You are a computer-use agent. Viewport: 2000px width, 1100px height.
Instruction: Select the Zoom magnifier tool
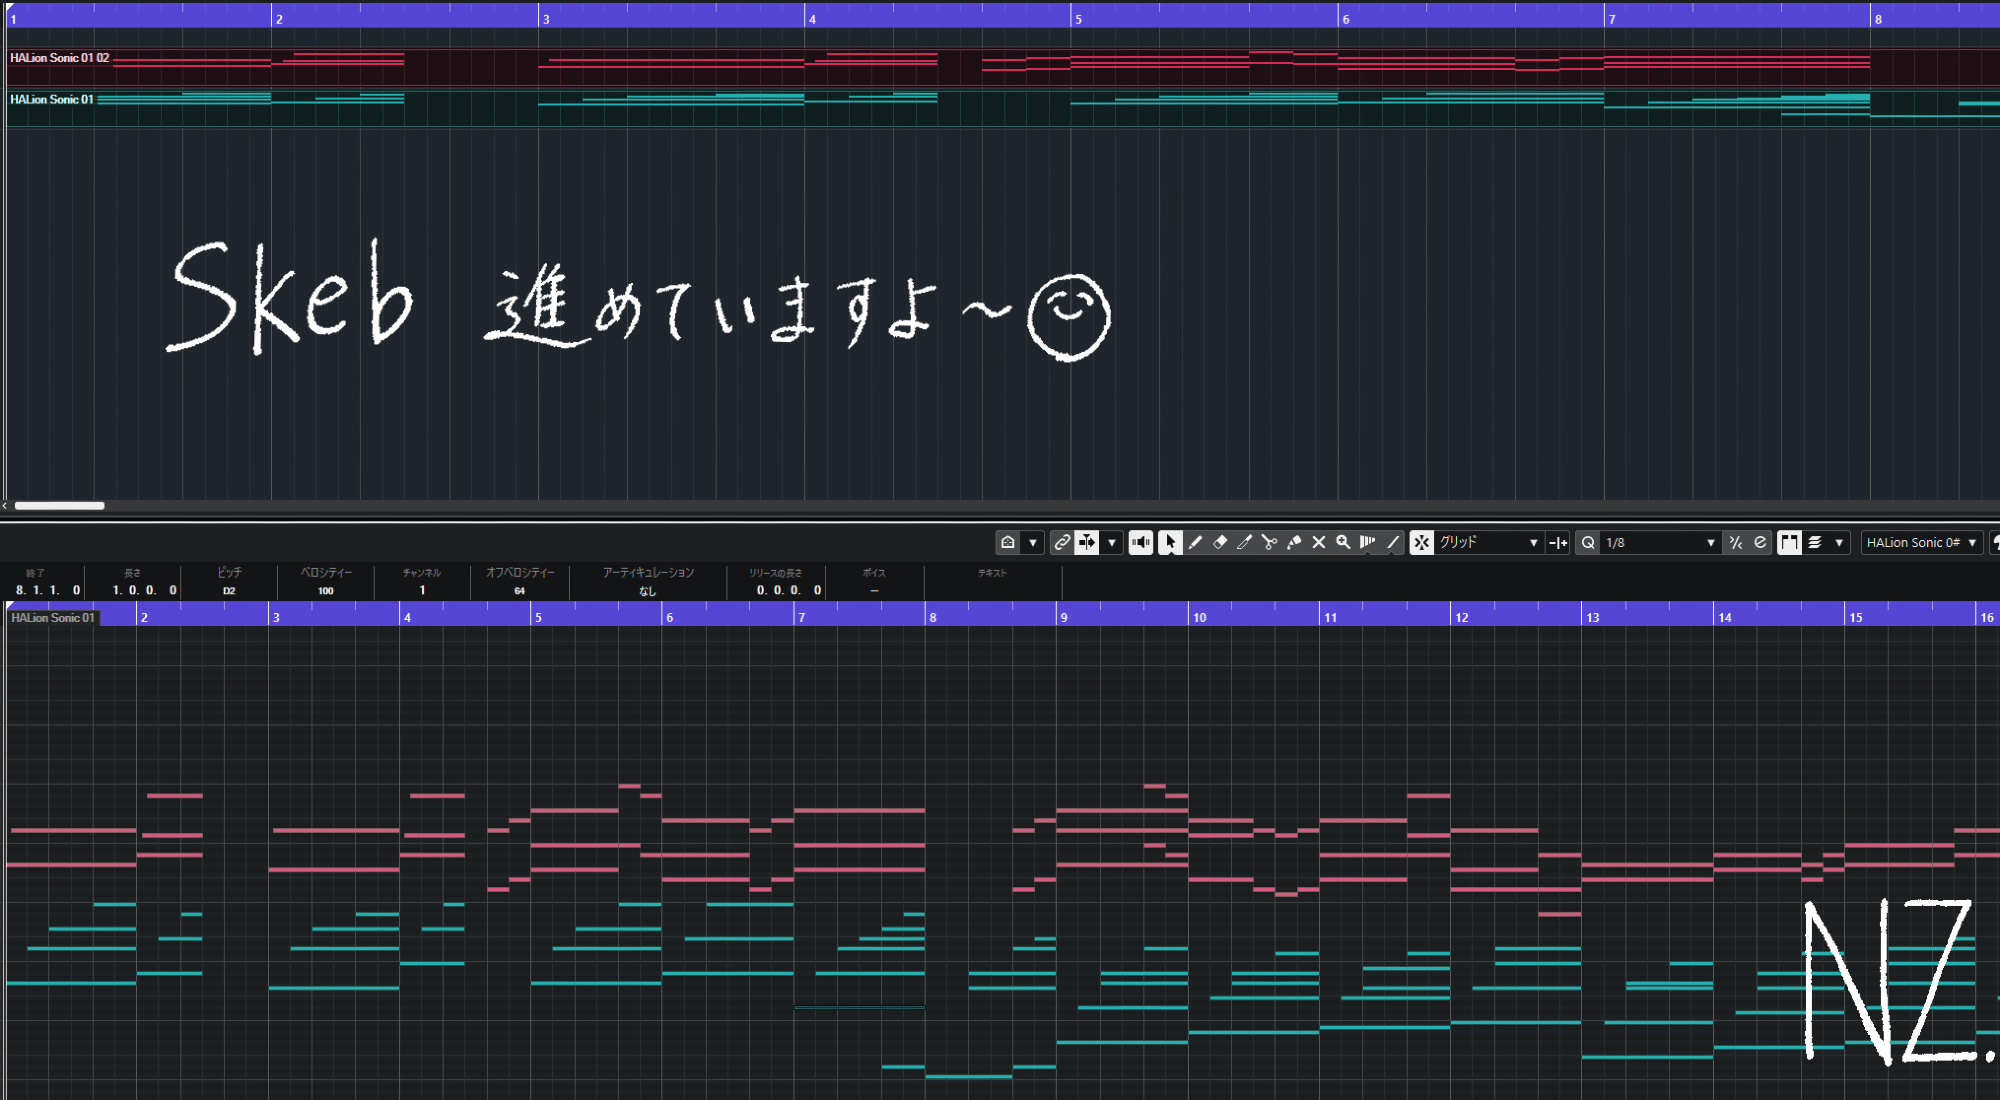1343,542
